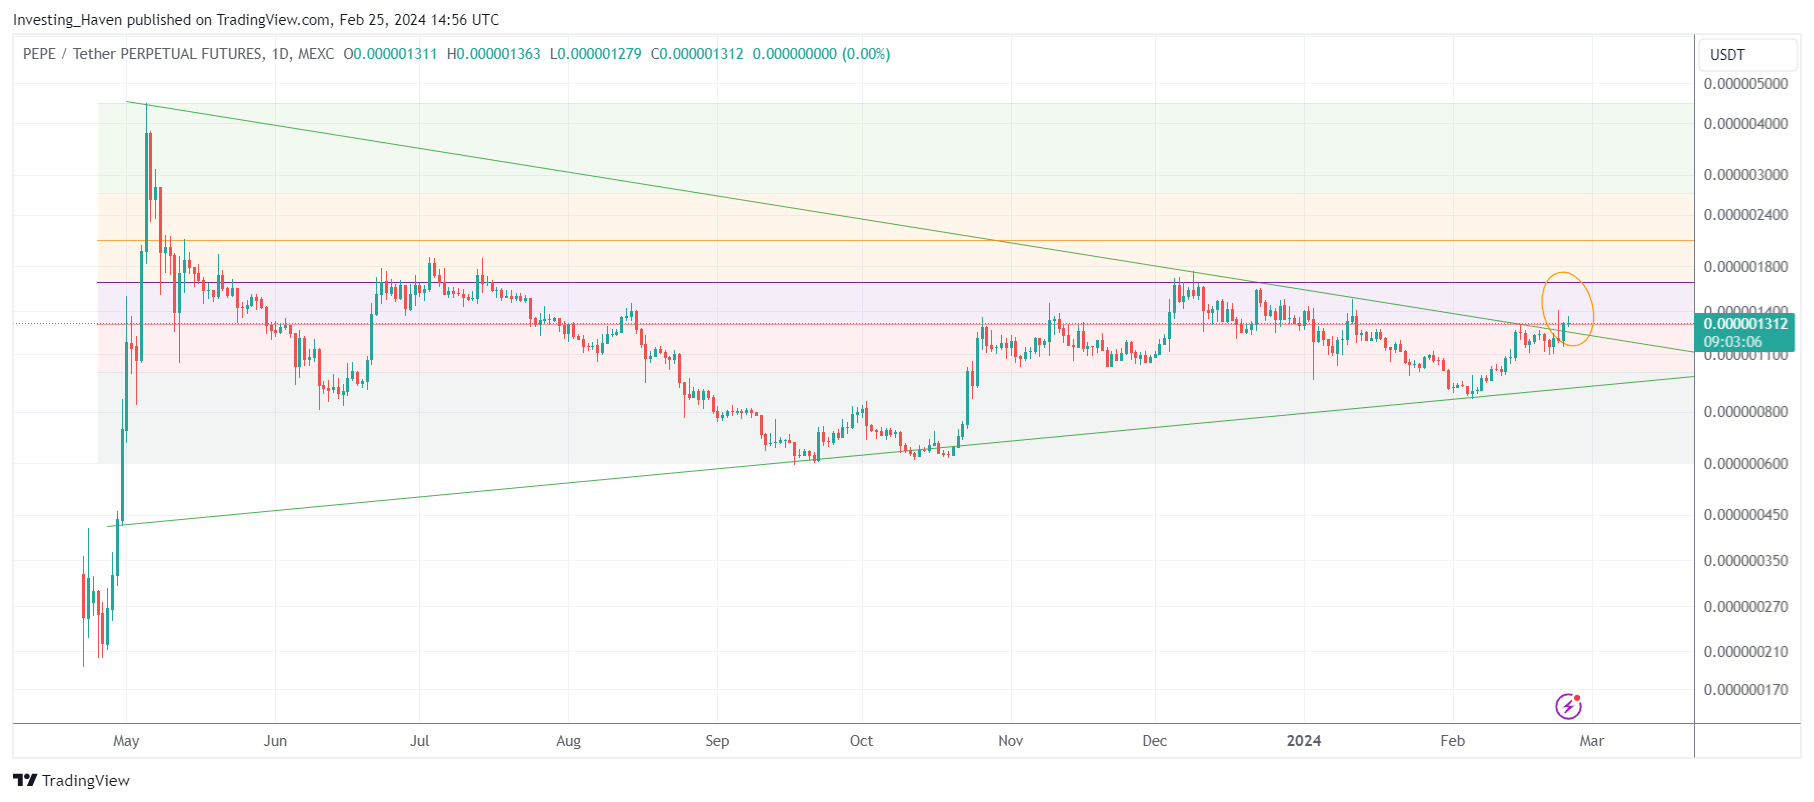
Task: Click the change value 0.000000000 (0.00%)
Action: (x=821, y=54)
